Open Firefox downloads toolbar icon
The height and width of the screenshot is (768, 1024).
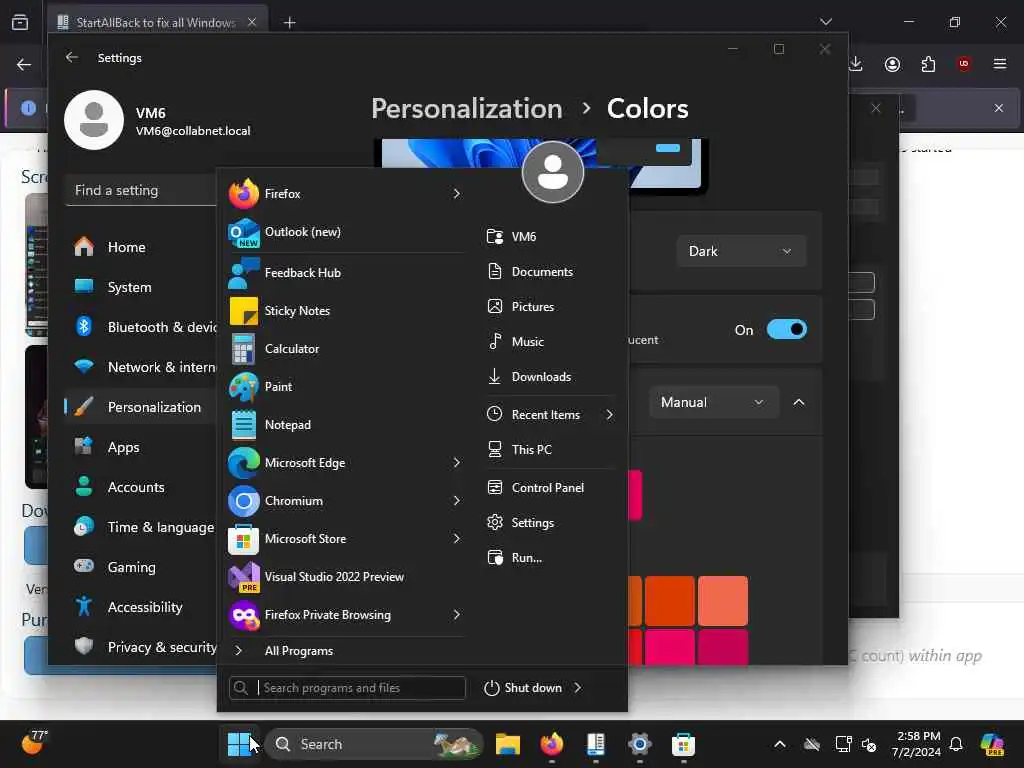pyautogui.click(x=856, y=64)
